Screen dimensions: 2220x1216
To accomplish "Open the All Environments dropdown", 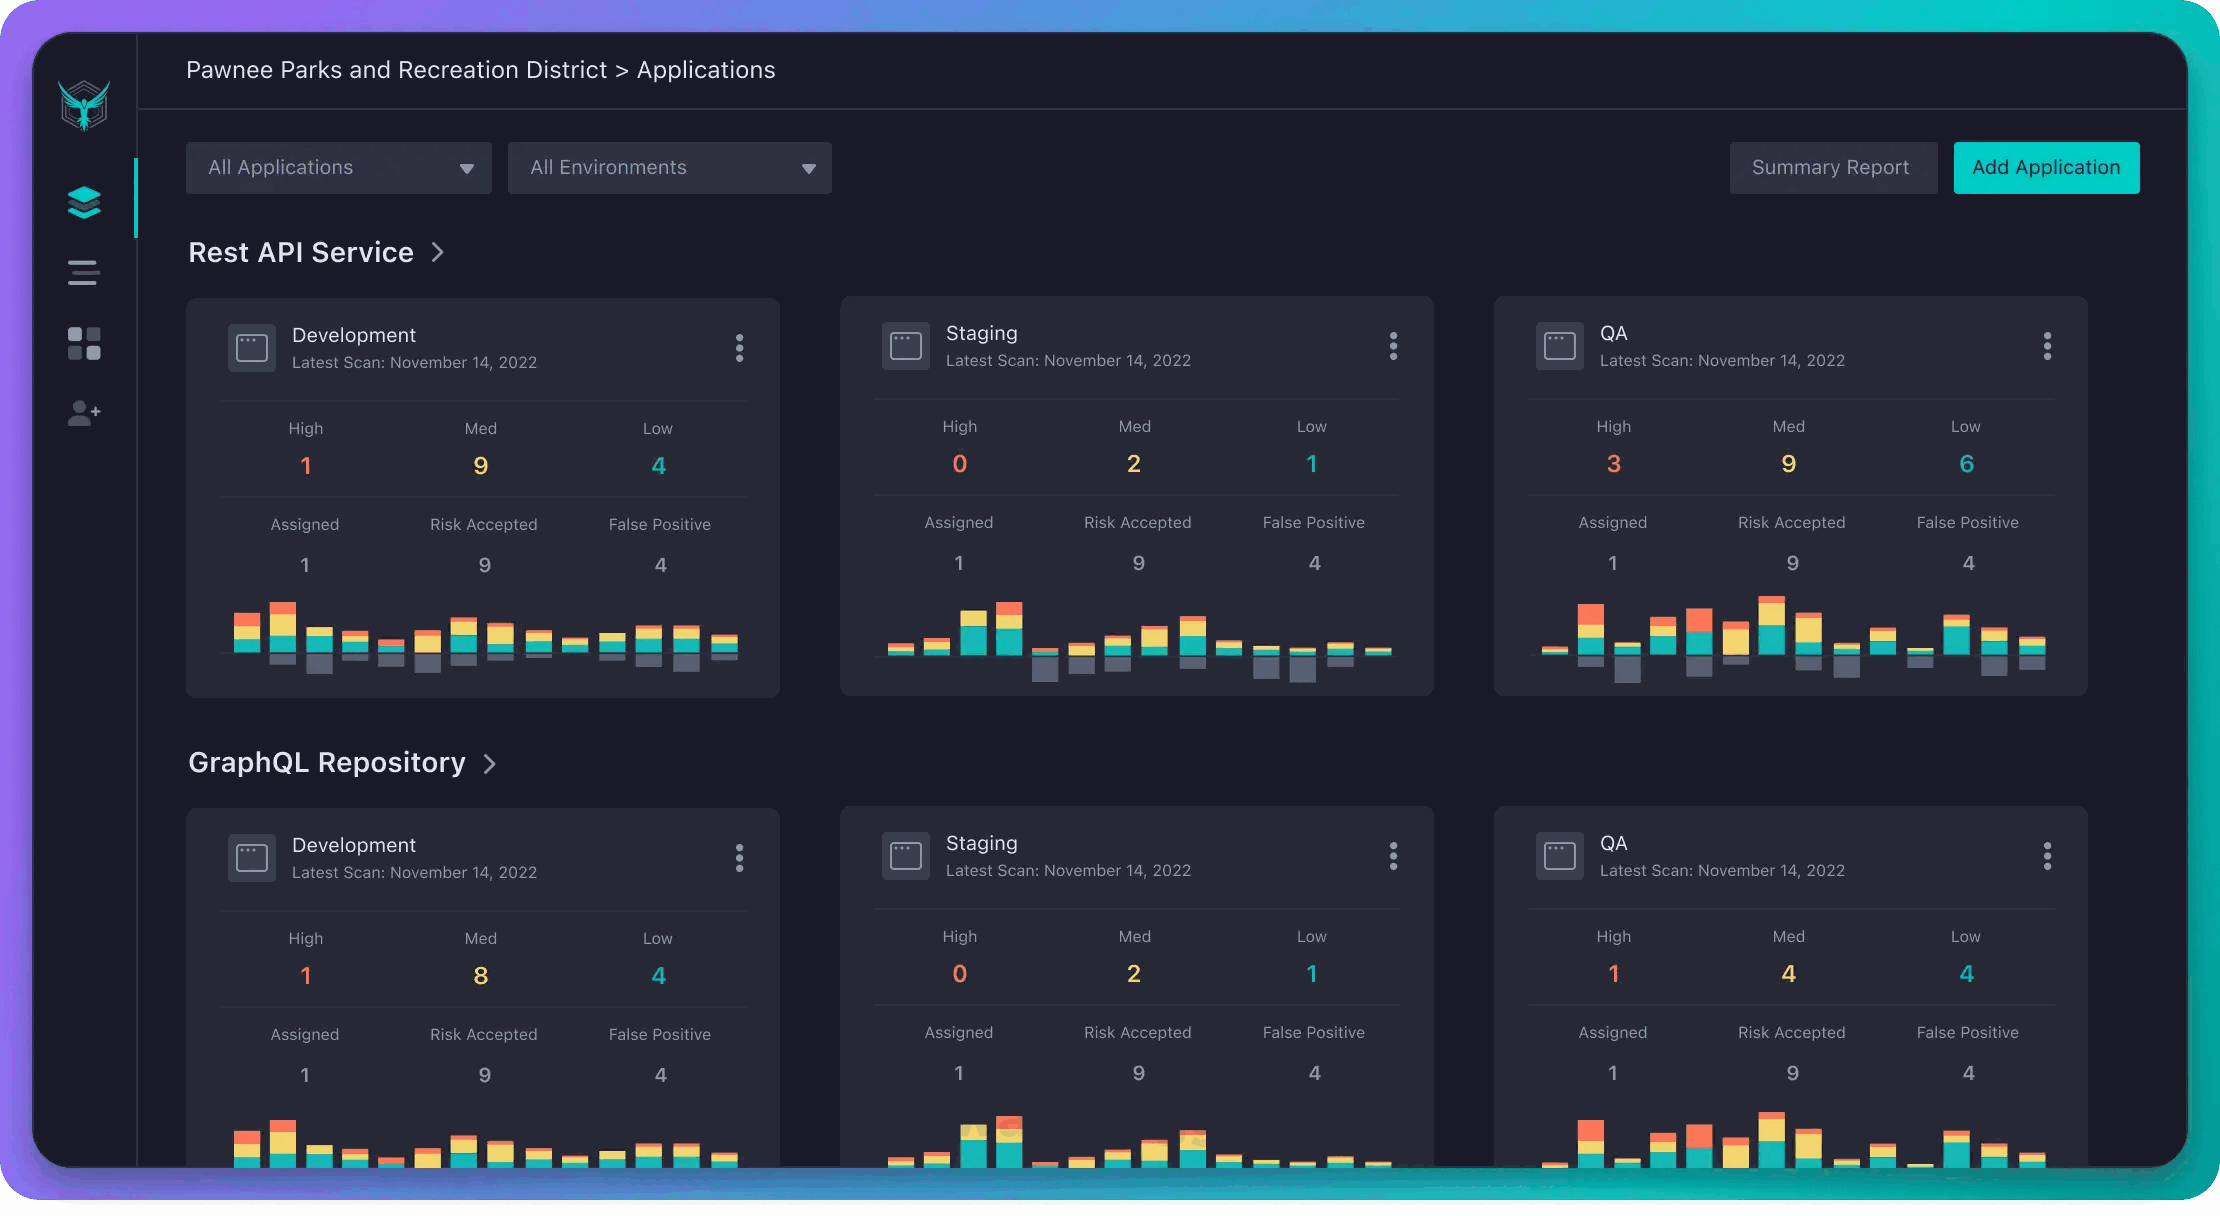I will point(669,167).
